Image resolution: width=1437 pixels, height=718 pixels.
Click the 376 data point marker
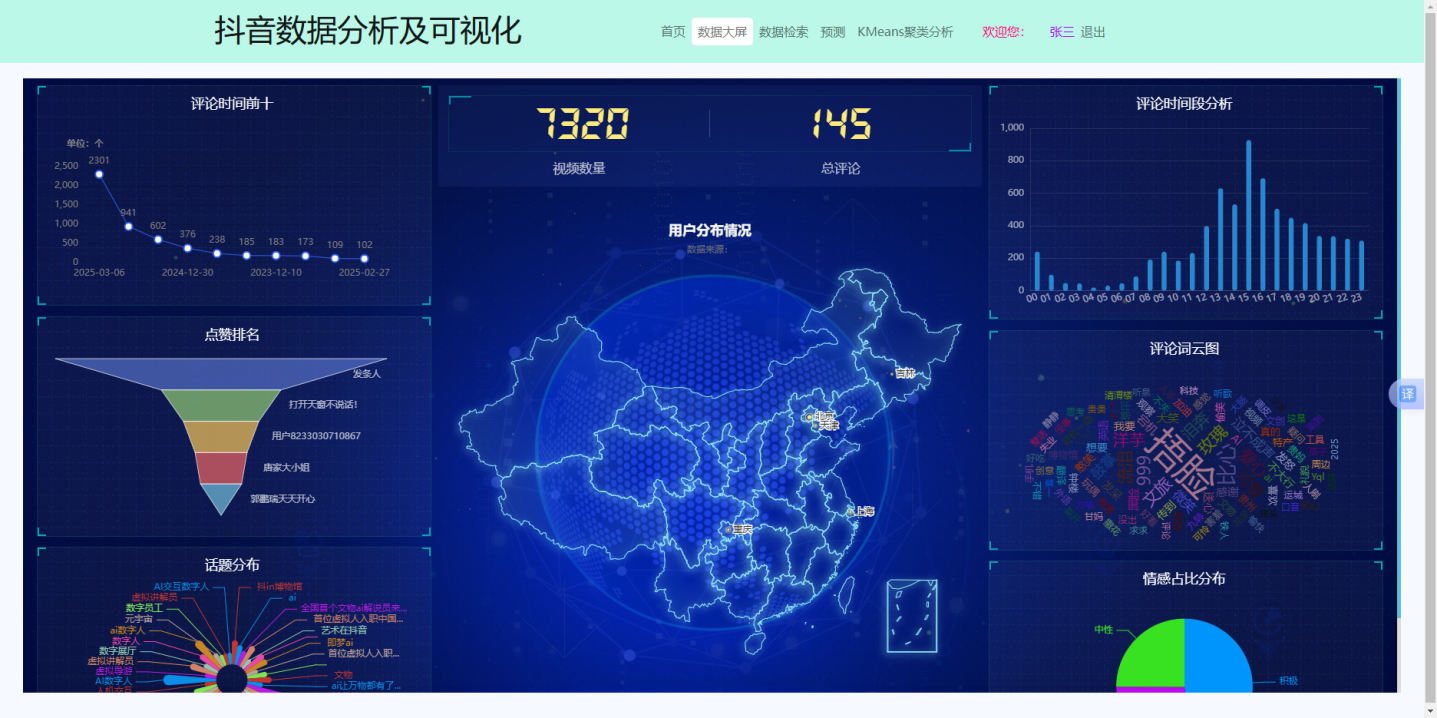click(187, 248)
